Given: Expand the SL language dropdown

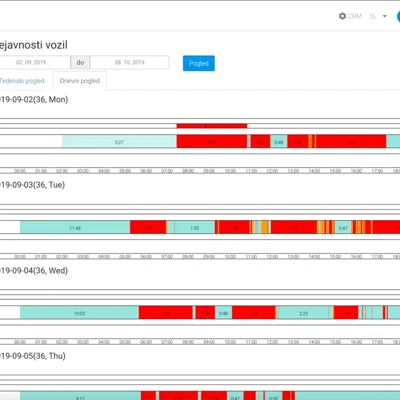Looking at the screenshot, I should (378, 16).
